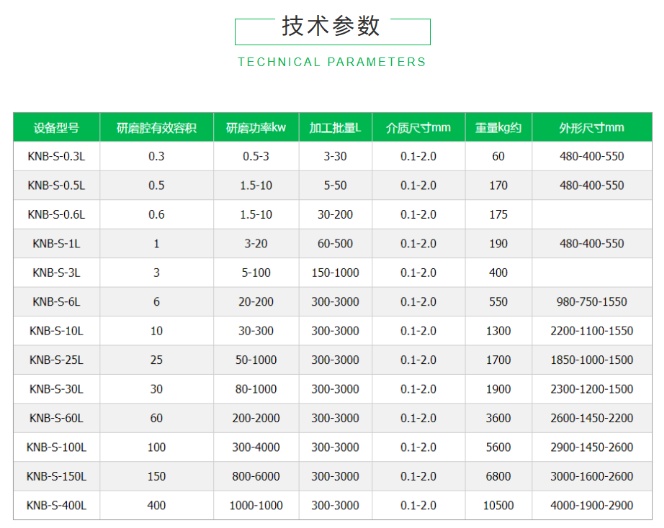
Task: Select the 研磨腔有效容积 column header
Action: coord(156,128)
